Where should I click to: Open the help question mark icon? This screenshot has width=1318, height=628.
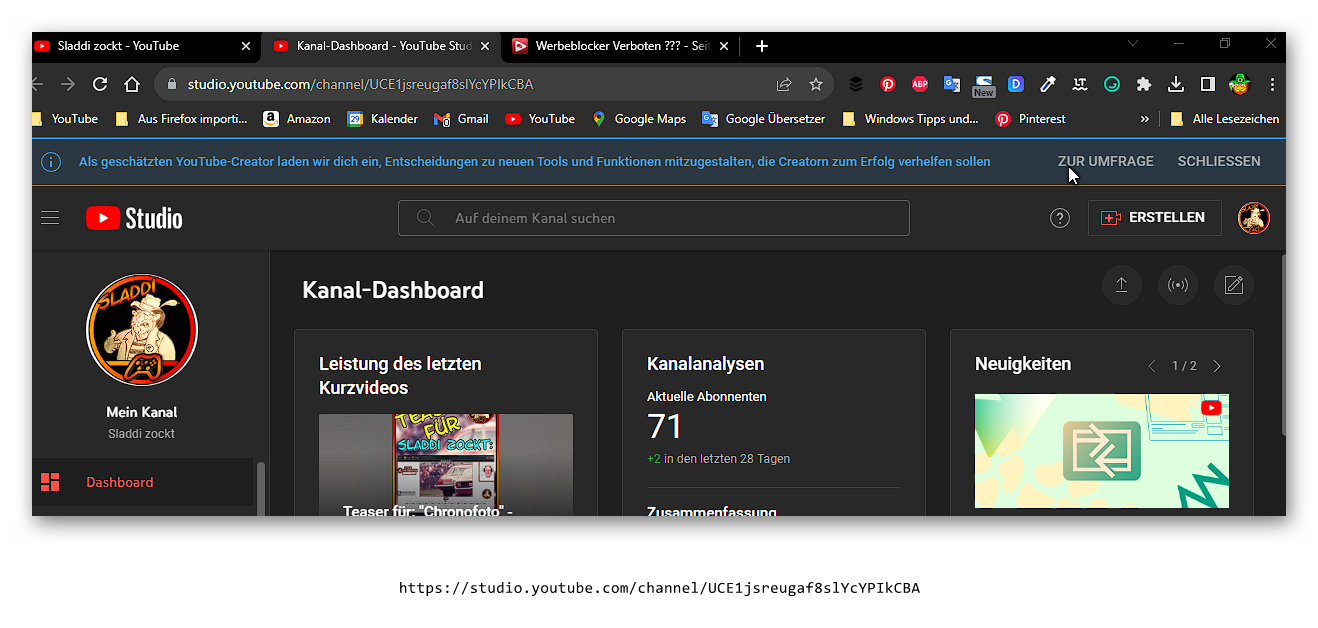click(1060, 218)
